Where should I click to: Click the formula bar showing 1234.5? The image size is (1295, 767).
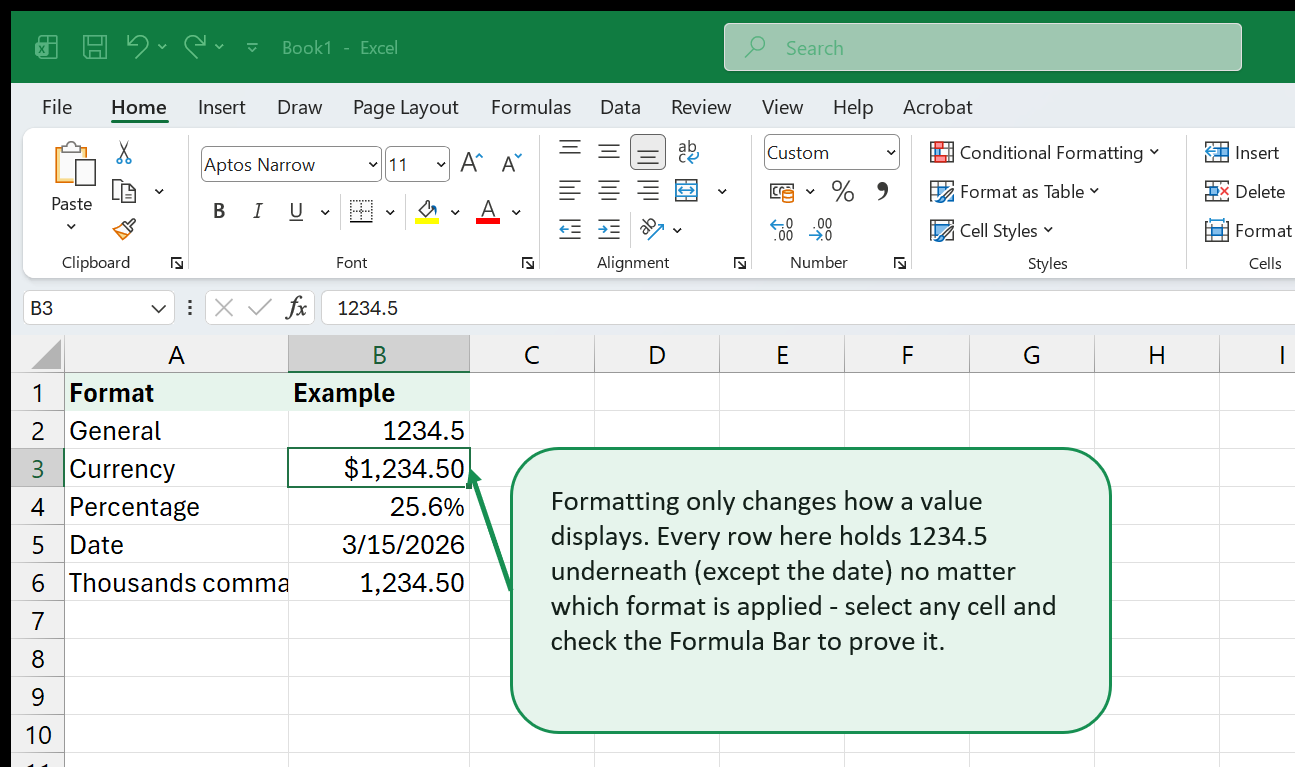coord(806,308)
